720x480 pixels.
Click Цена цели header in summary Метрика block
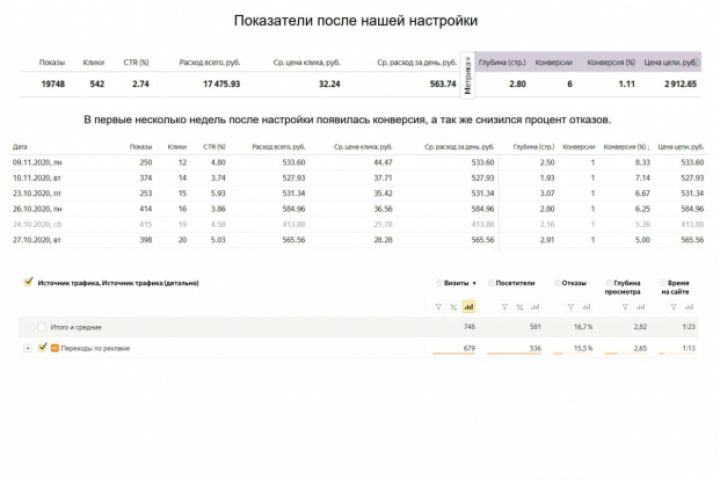coord(671,62)
